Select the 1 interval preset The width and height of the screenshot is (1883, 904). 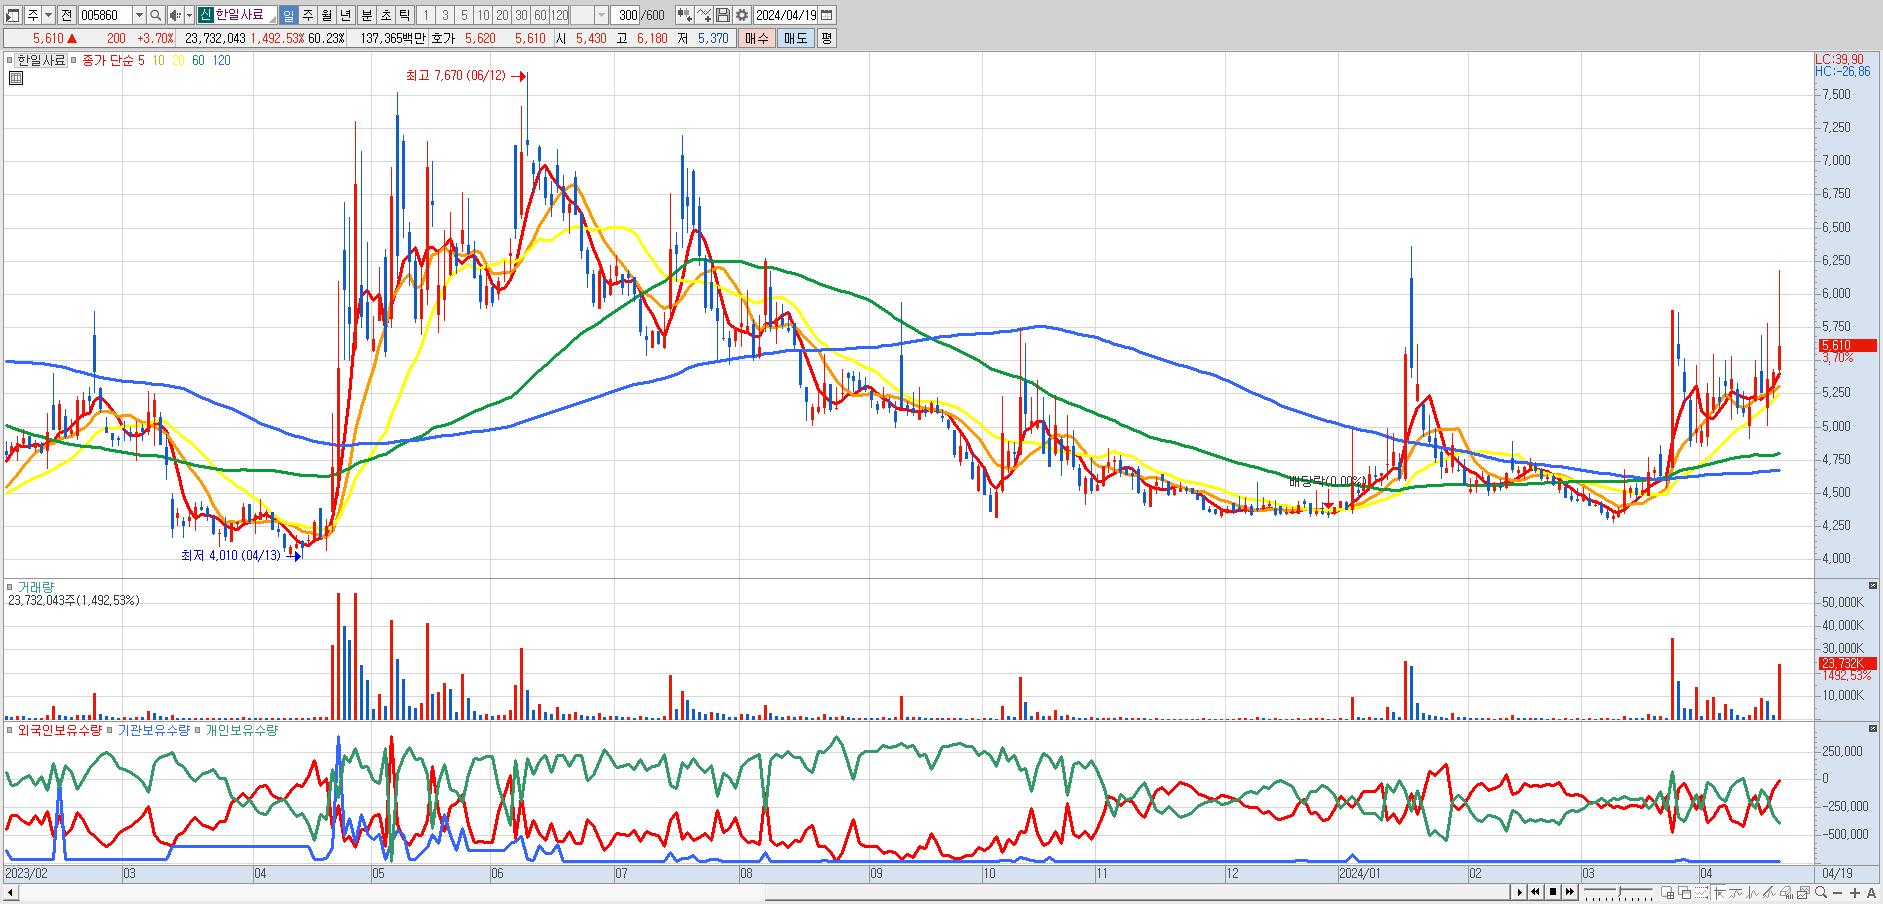pyautogui.click(x=426, y=15)
